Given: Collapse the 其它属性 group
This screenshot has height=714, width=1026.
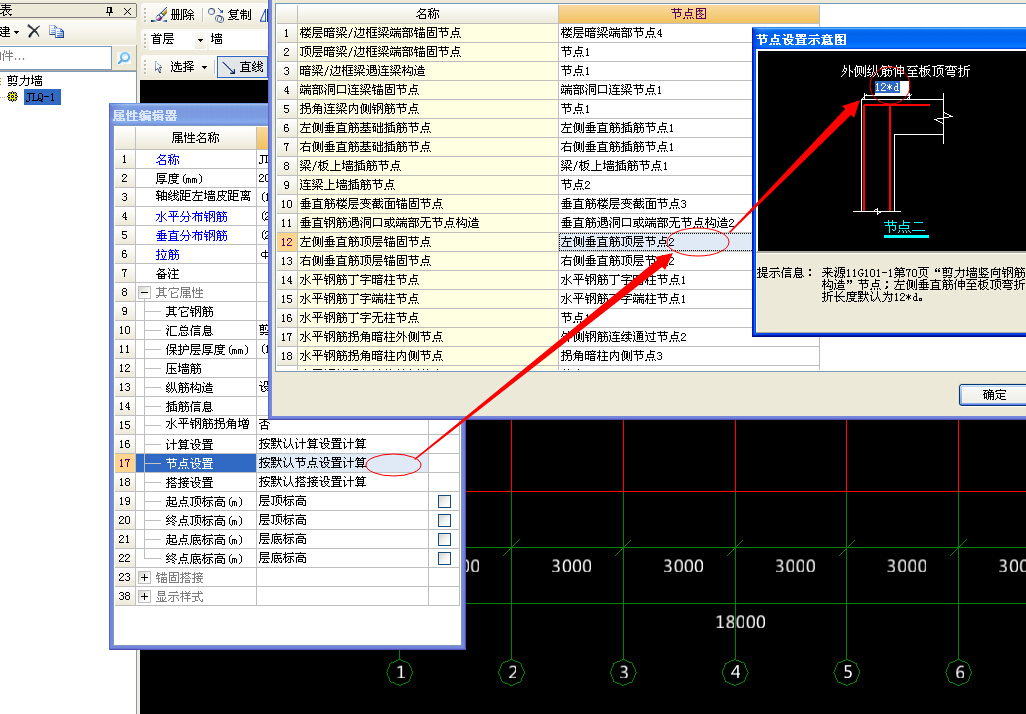Looking at the screenshot, I should [145, 293].
